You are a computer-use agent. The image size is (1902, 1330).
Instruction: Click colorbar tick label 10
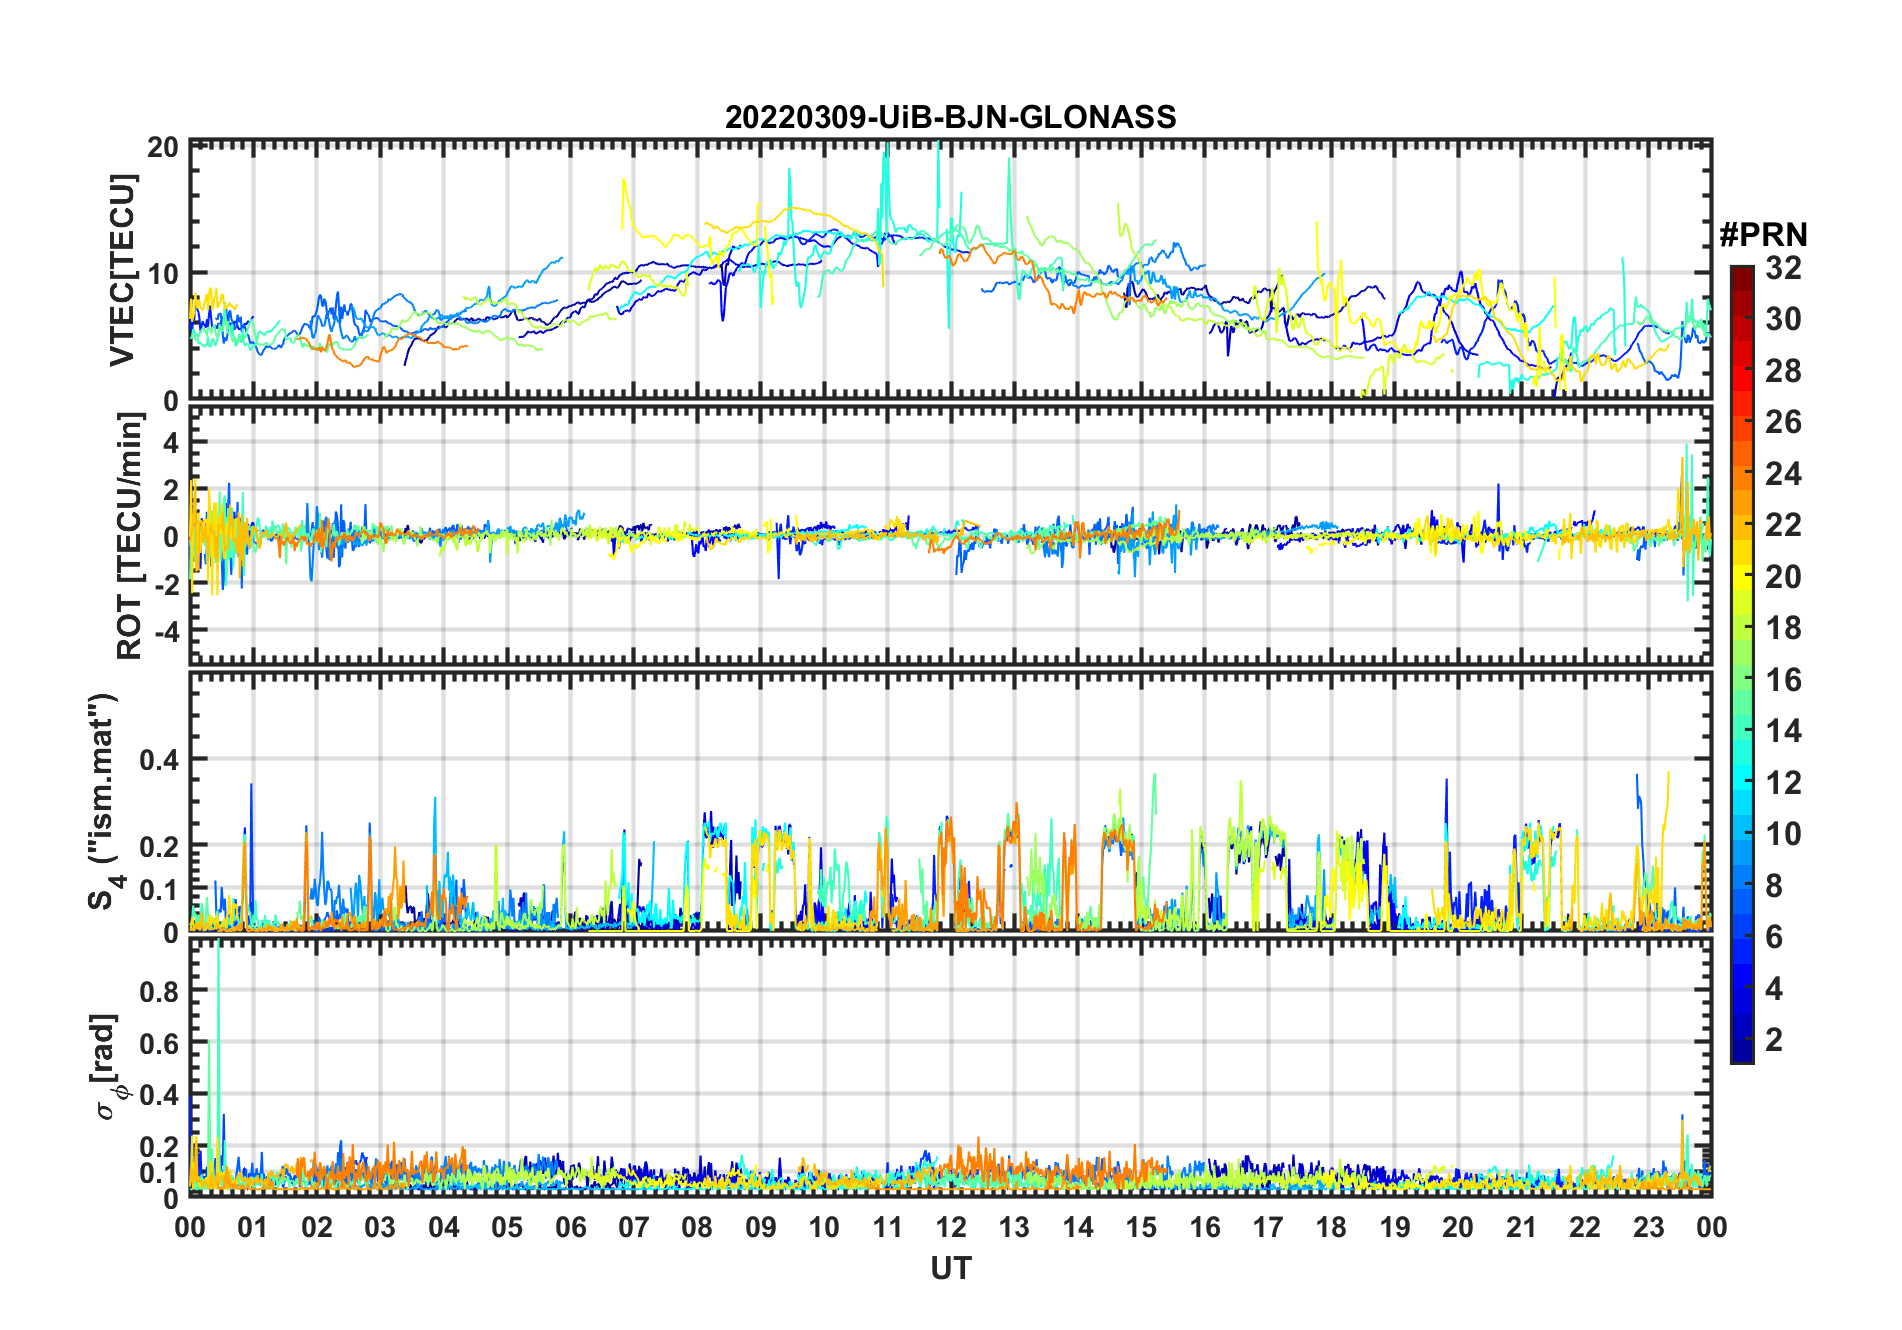click(x=1783, y=834)
